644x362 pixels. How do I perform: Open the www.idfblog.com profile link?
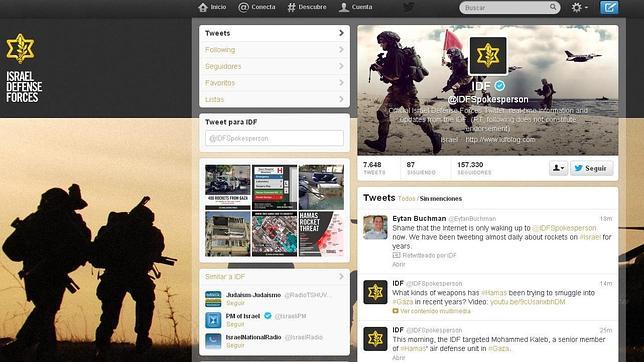pyautogui.click(x=500, y=139)
